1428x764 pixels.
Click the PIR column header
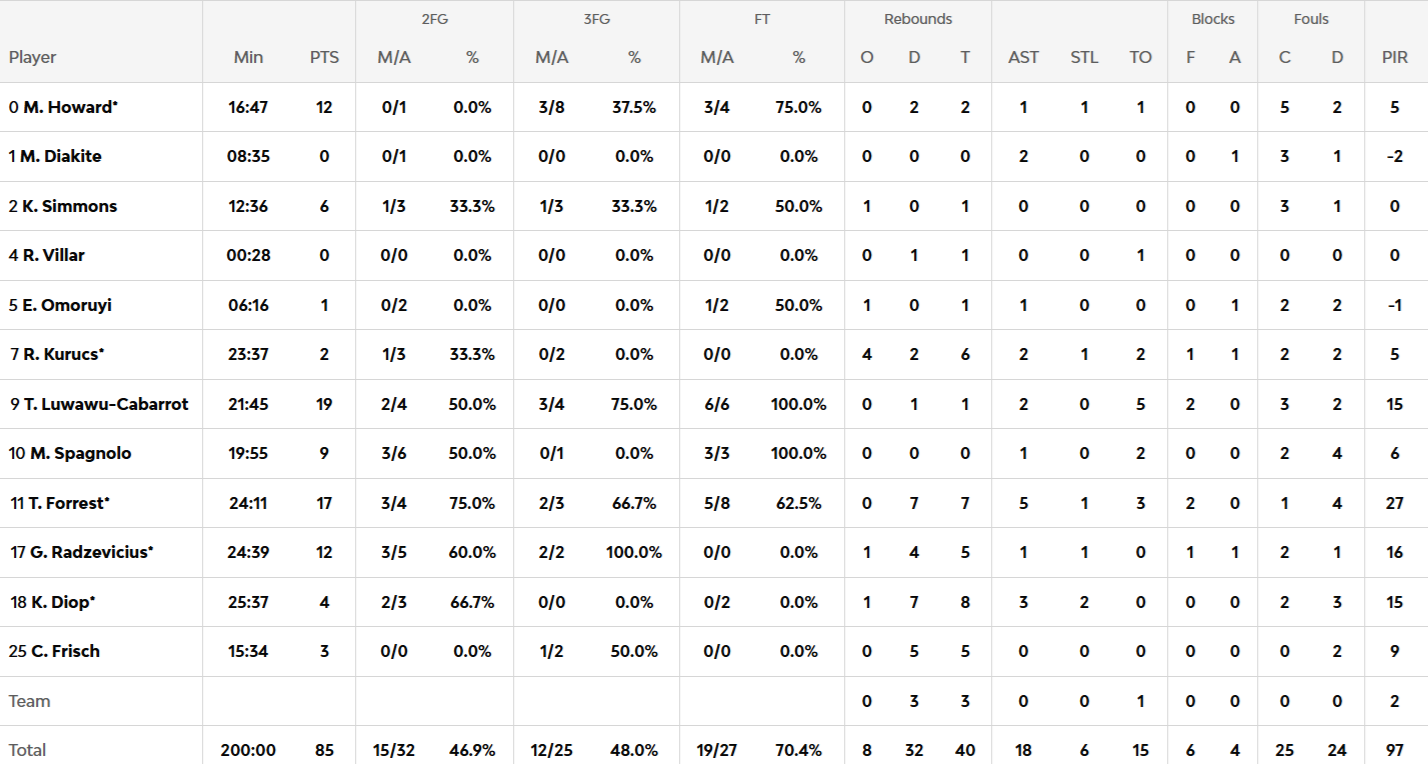coord(1394,57)
